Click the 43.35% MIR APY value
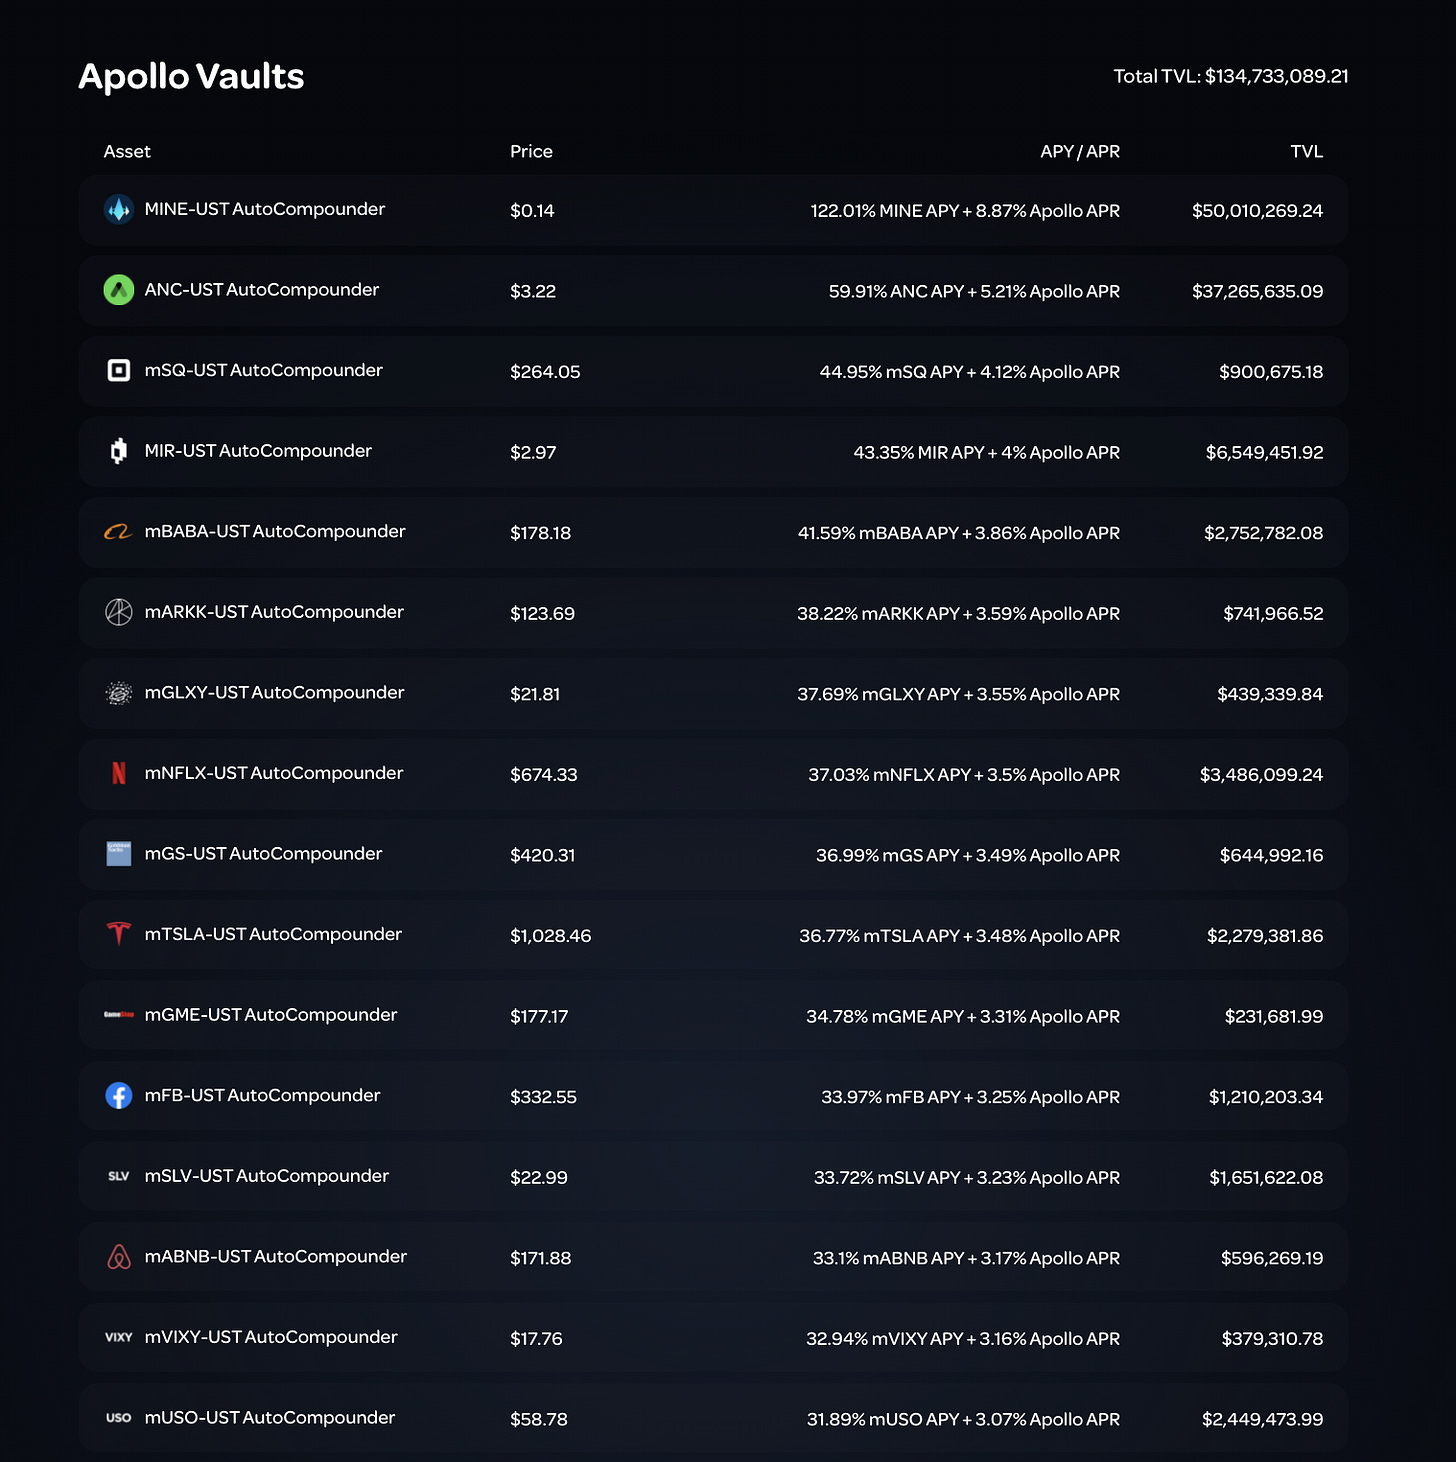 point(919,453)
